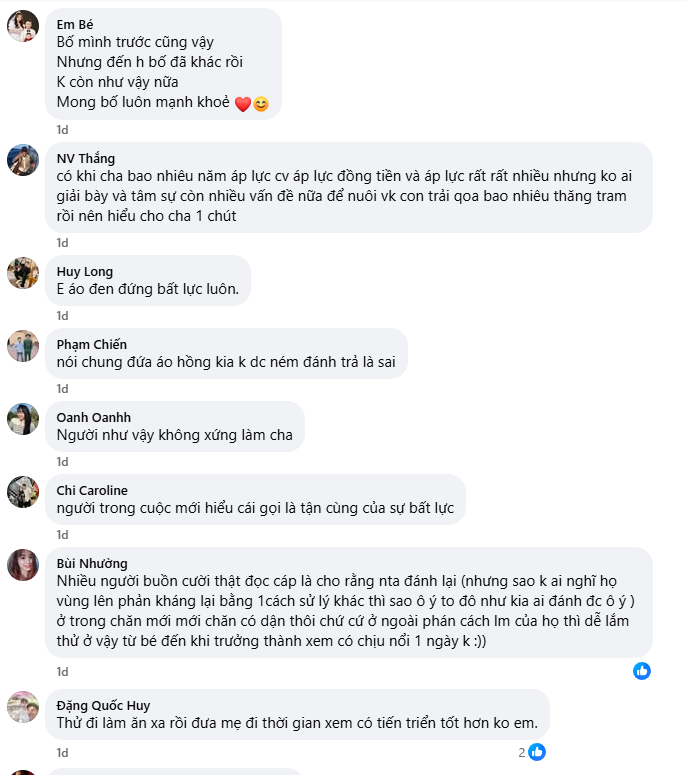Viewport: 687px width, 775px height.
Task: Open the Bùi Nhường name link
Action: click(92, 563)
